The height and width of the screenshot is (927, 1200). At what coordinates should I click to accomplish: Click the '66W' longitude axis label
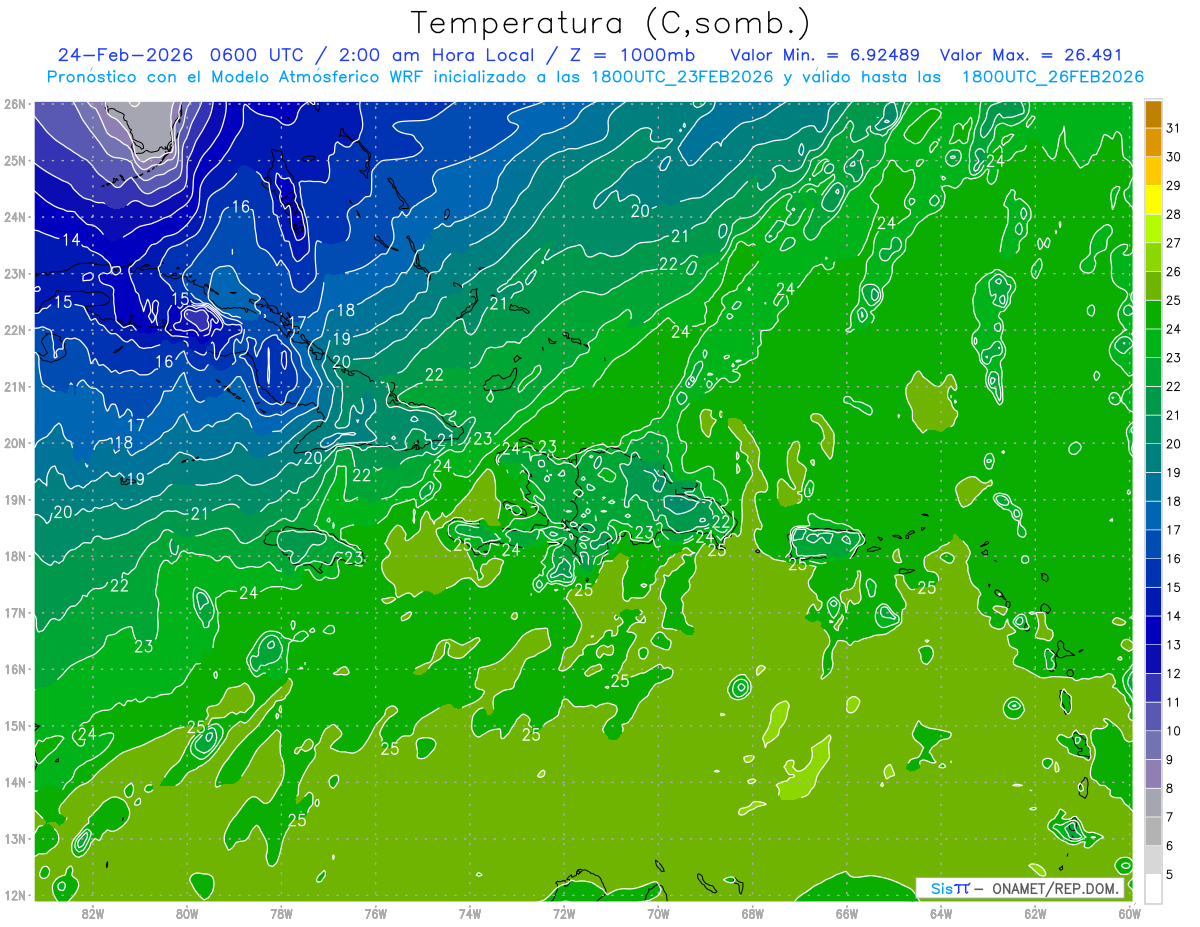click(x=847, y=913)
